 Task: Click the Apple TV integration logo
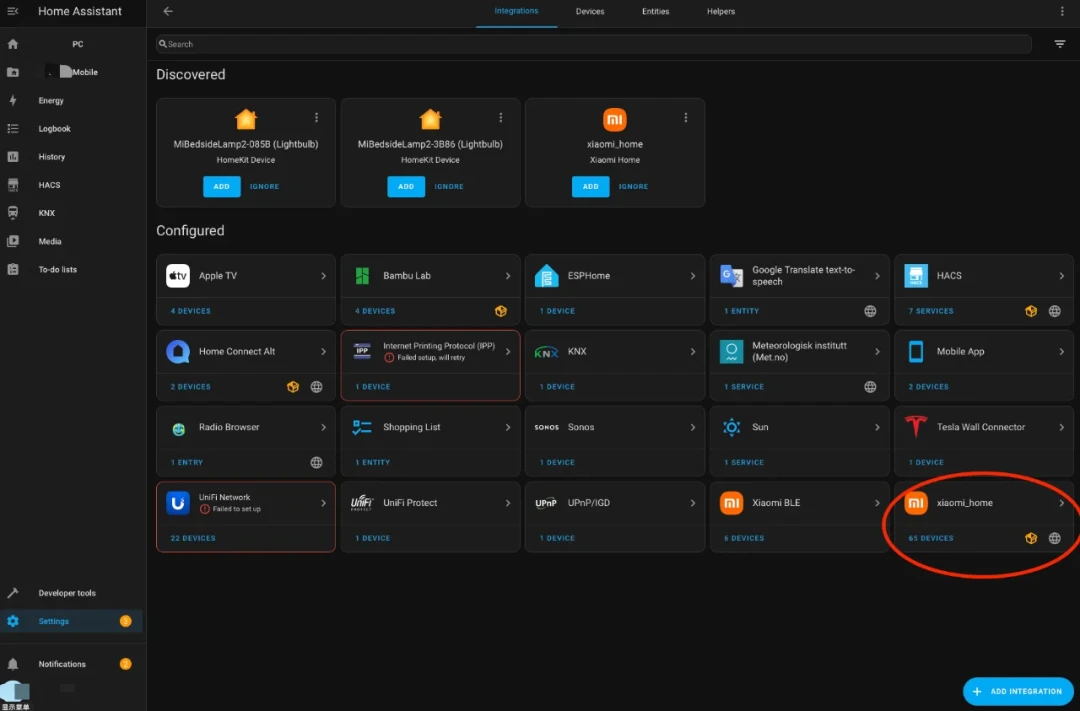click(x=178, y=276)
